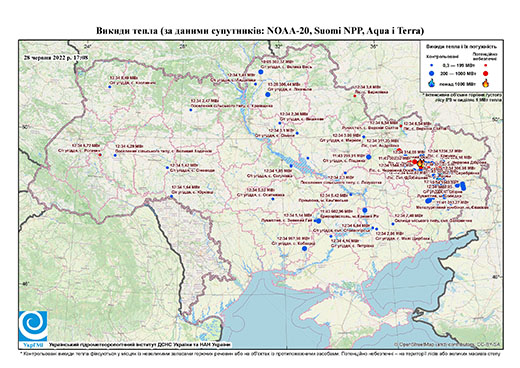The height and width of the screenshot is (368, 520).
Task: Click the institute name text beside logo
Action: pyautogui.click(x=140, y=344)
